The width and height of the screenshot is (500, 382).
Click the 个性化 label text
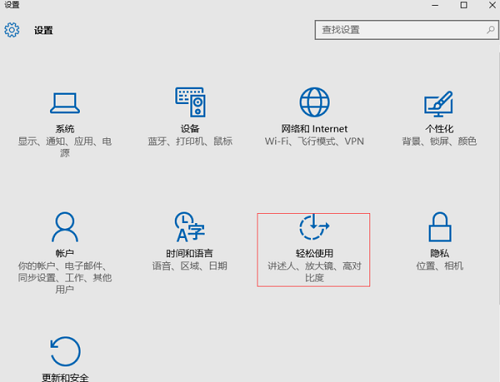point(439,129)
